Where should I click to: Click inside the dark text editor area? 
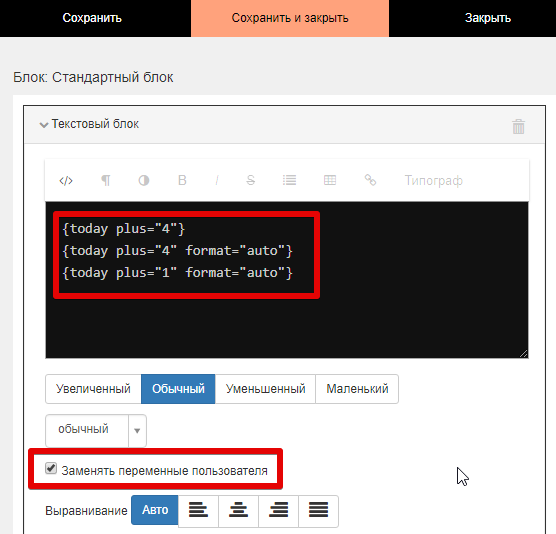[287, 280]
